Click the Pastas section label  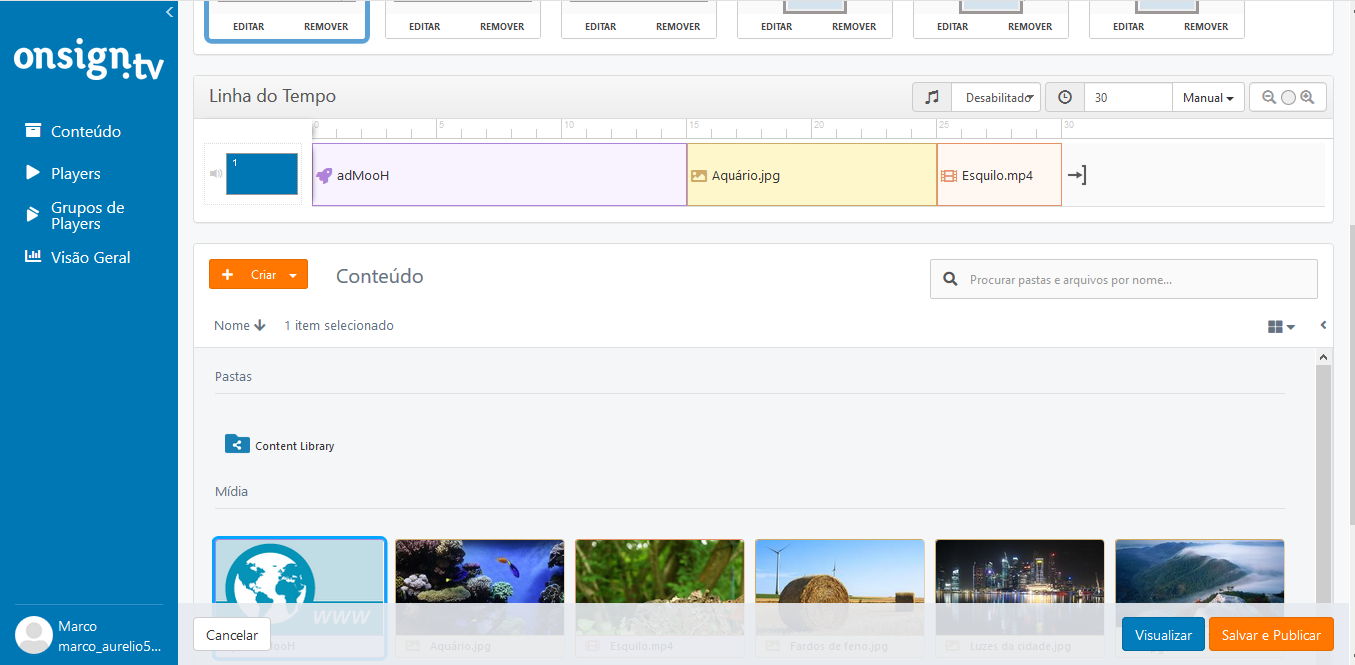pyautogui.click(x=233, y=377)
